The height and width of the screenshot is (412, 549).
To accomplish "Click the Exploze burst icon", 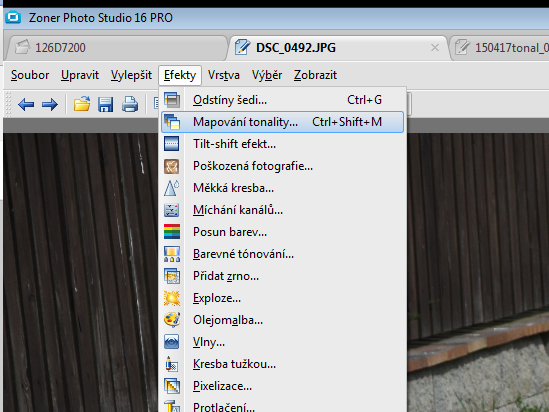I will [172, 298].
